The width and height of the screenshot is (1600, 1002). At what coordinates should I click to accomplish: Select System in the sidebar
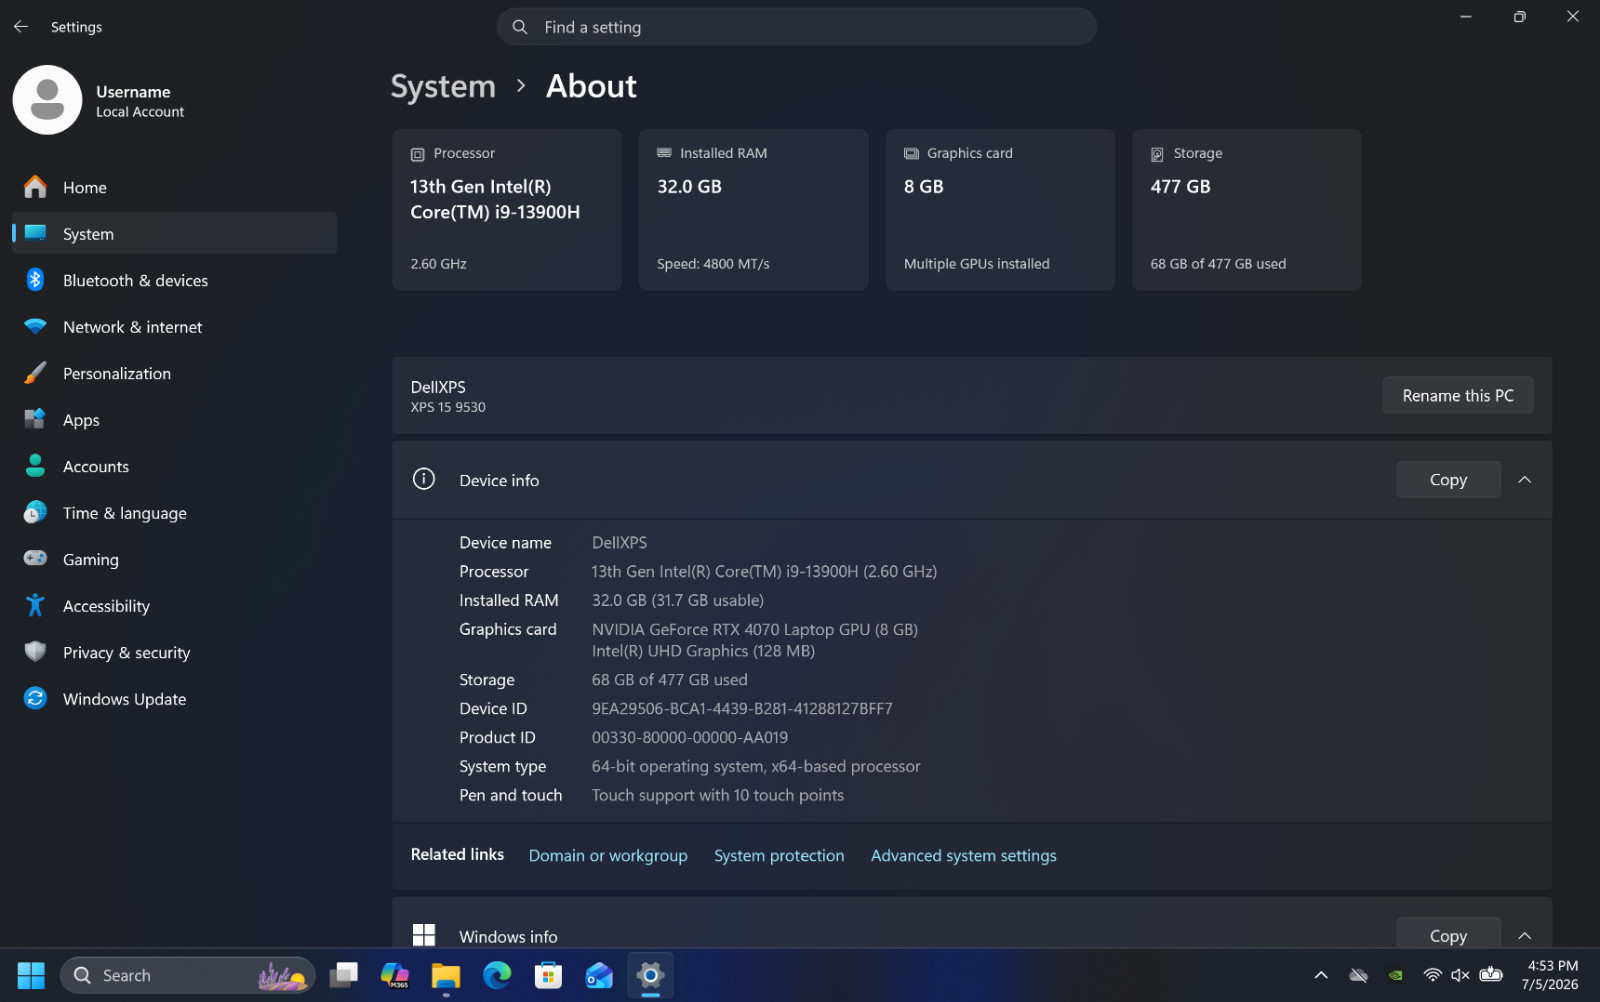175,233
